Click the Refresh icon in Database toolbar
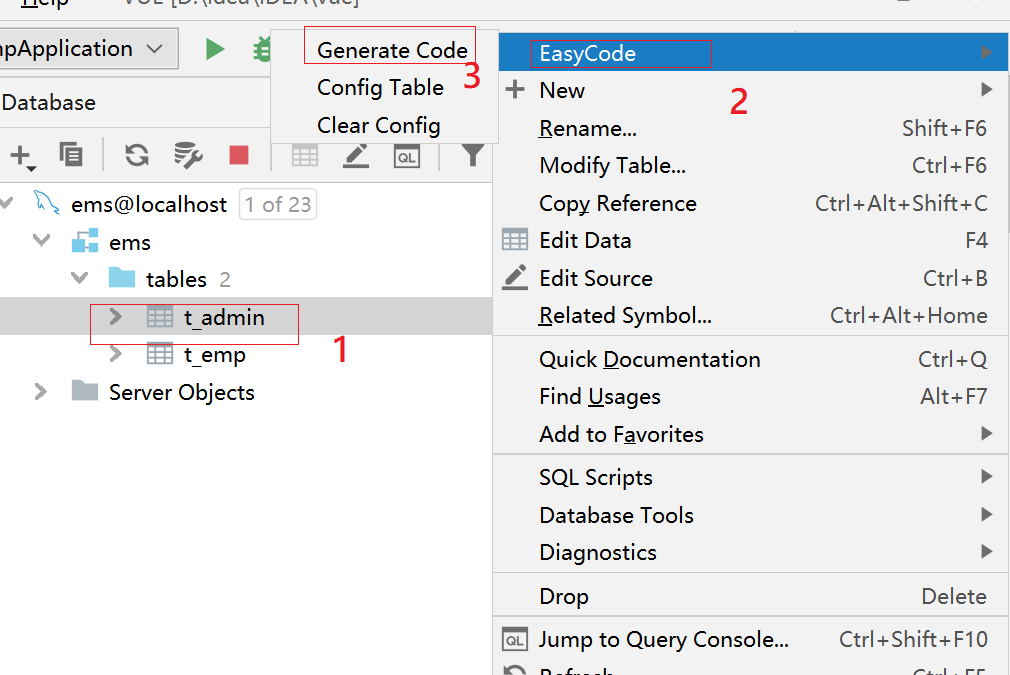Screen dimensions: 1010x675 click(x=137, y=155)
